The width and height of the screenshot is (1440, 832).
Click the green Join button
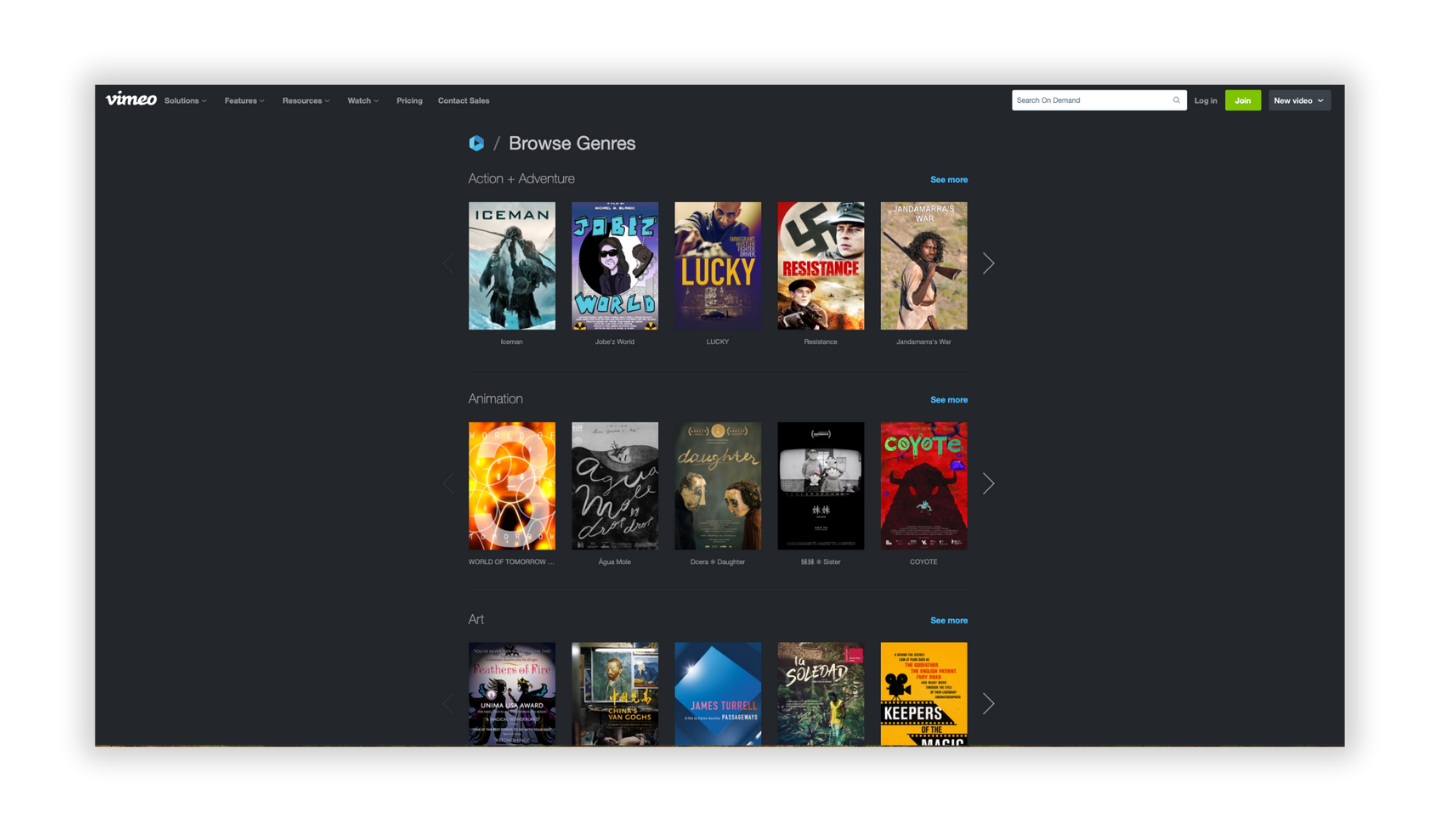click(1243, 100)
